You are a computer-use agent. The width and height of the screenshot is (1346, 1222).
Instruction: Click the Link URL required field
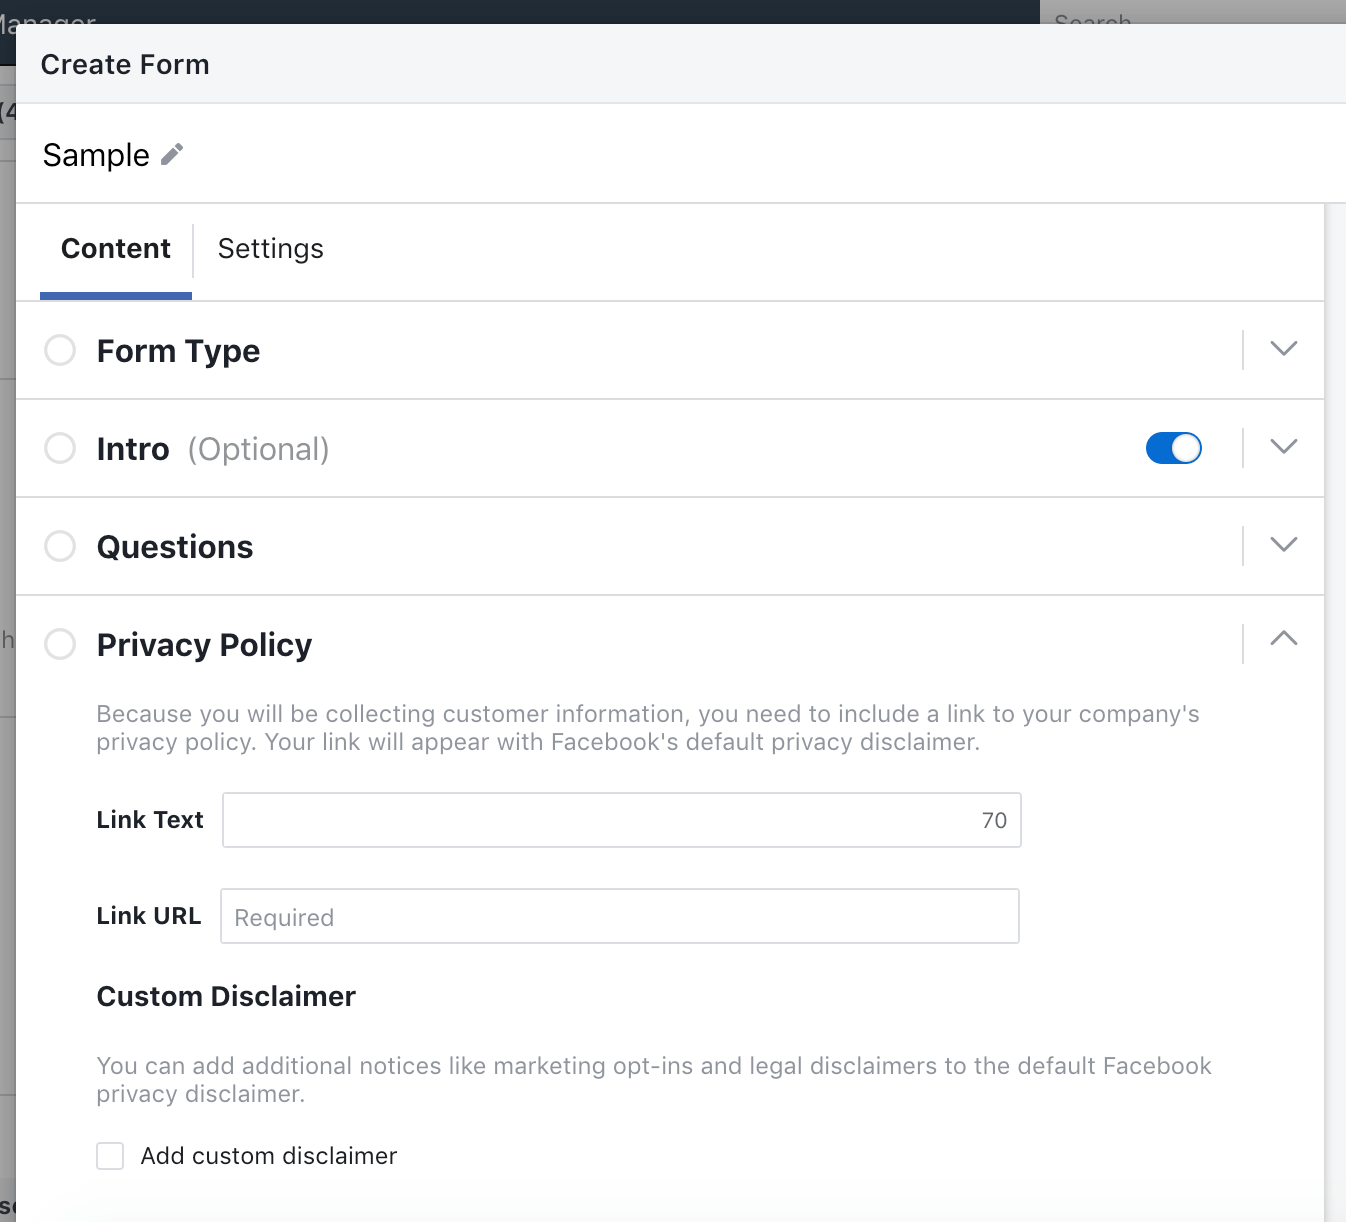(620, 916)
